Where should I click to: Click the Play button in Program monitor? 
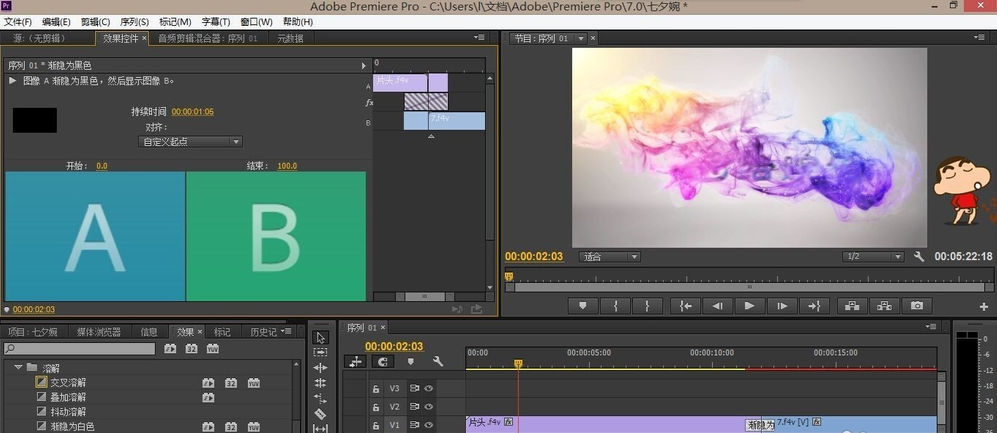(748, 306)
